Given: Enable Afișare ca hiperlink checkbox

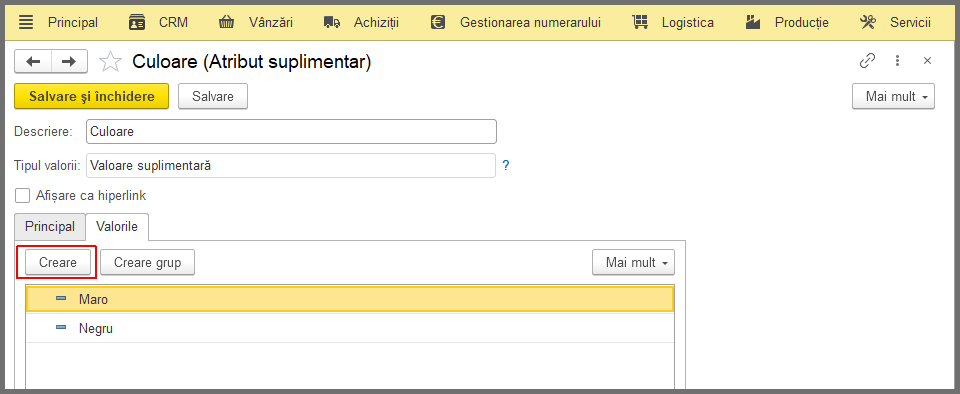Looking at the screenshot, I should (23, 196).
